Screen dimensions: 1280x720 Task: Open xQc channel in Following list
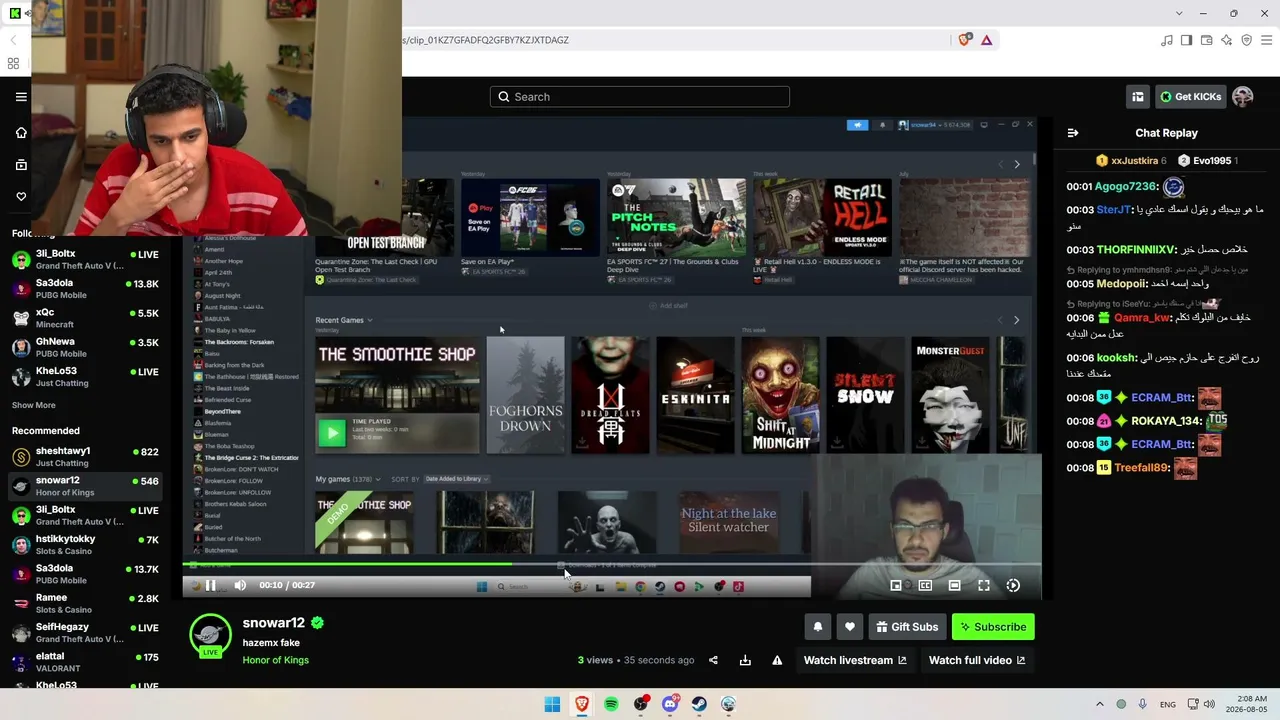[x=85, y=317]
